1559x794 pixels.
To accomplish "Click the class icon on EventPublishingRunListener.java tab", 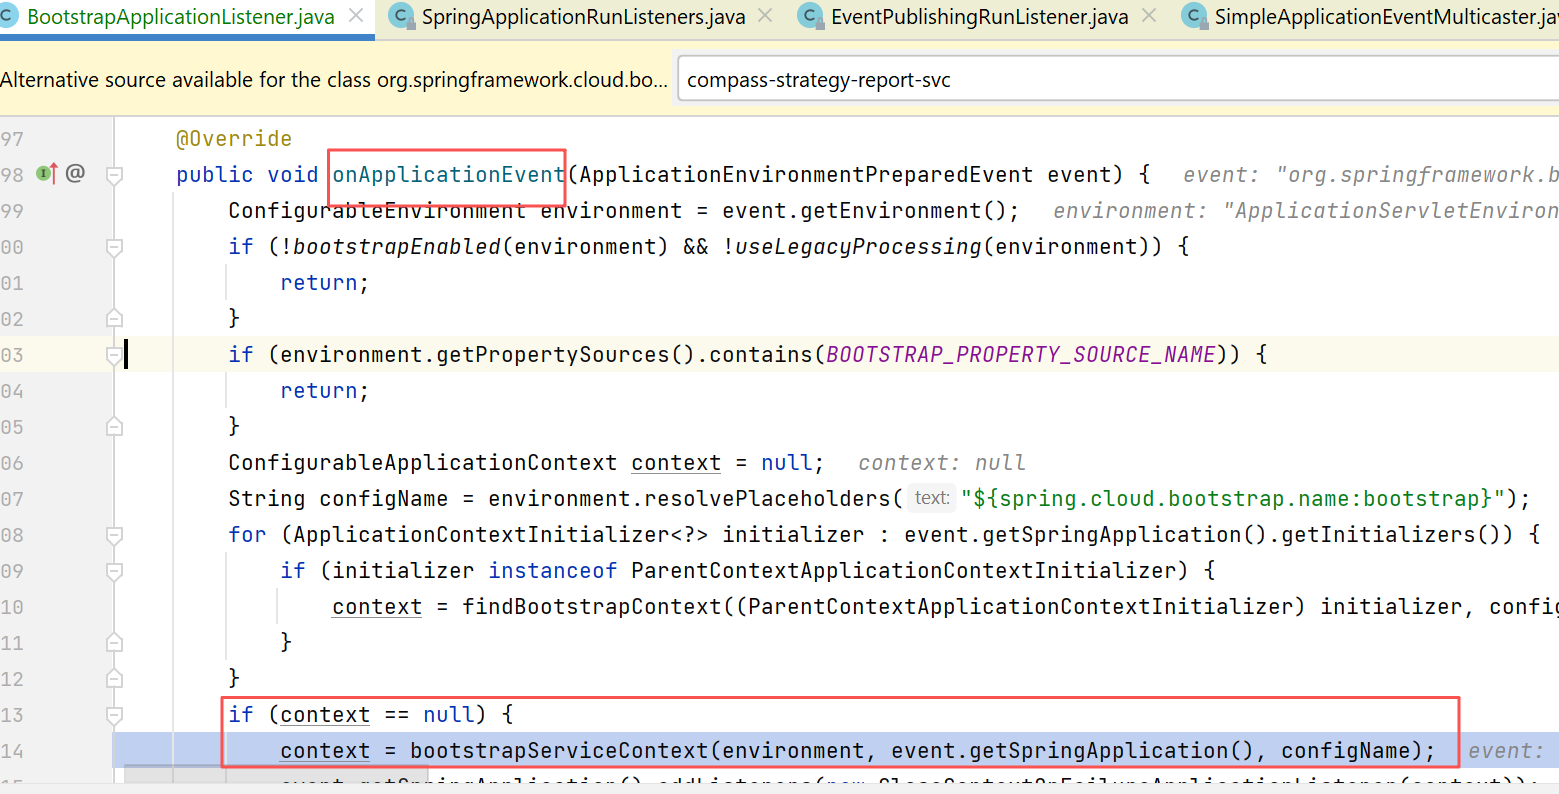I will point(810,16).
